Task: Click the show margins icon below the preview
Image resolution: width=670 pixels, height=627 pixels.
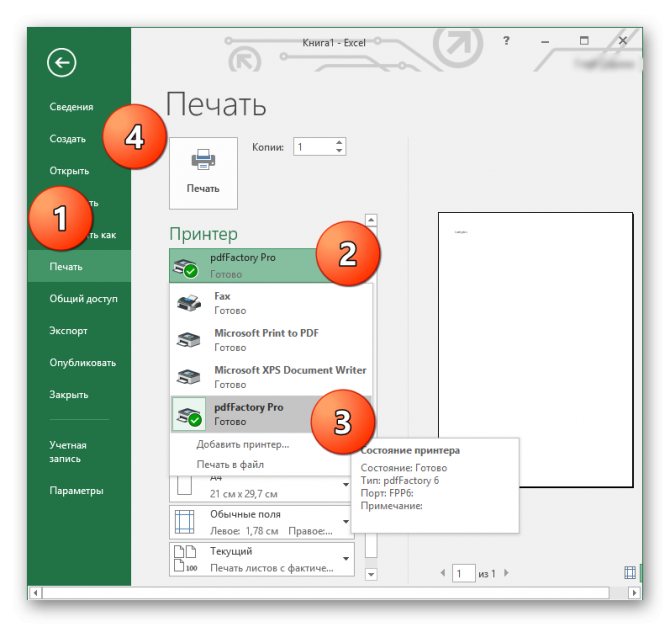Action: [x=630, y=573]
